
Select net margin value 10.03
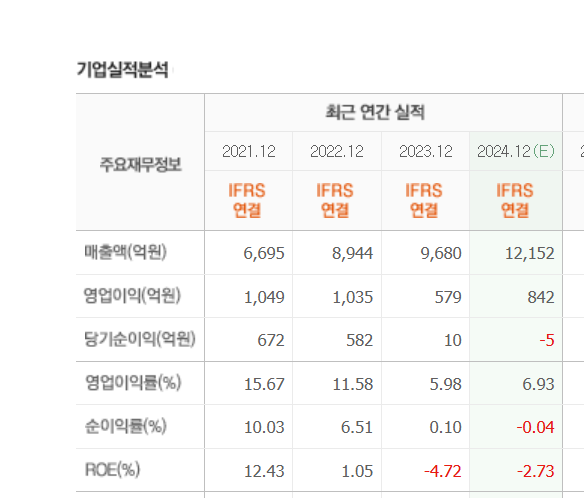(x=264, y=427)
